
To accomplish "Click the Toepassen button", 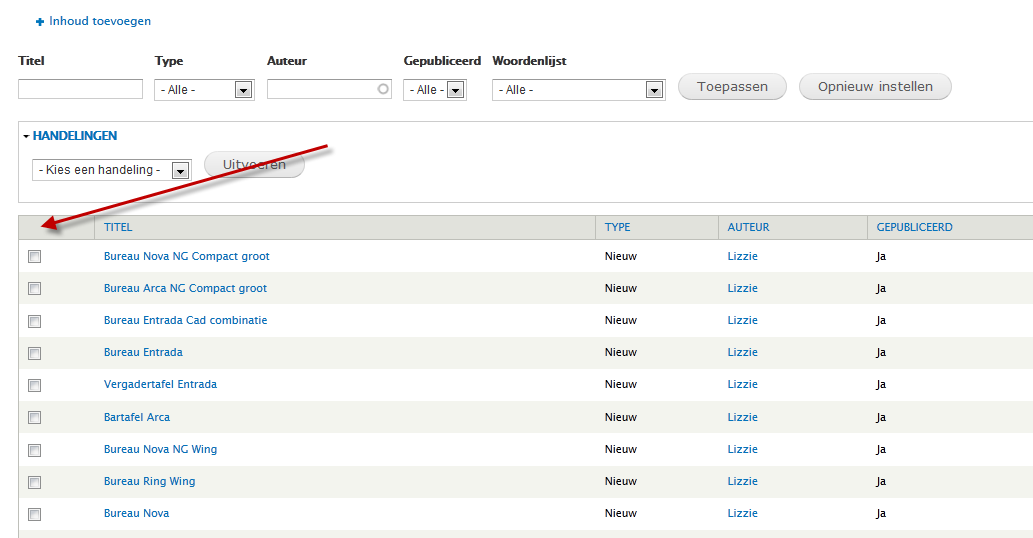I will pyautogui.click(x=732, y=87).
